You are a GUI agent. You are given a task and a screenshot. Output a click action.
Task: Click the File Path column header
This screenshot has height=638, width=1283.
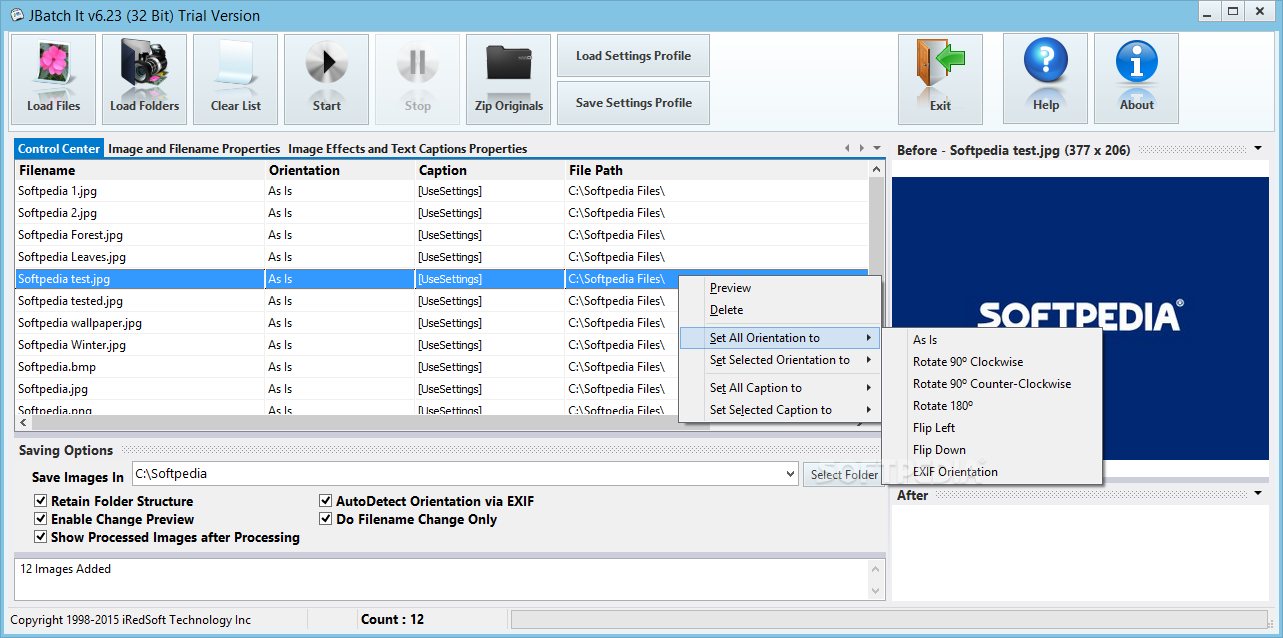coord(716,170)
